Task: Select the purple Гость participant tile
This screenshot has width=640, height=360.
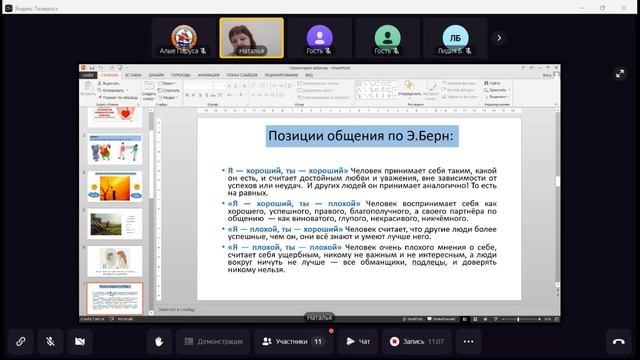Action: 319,38
